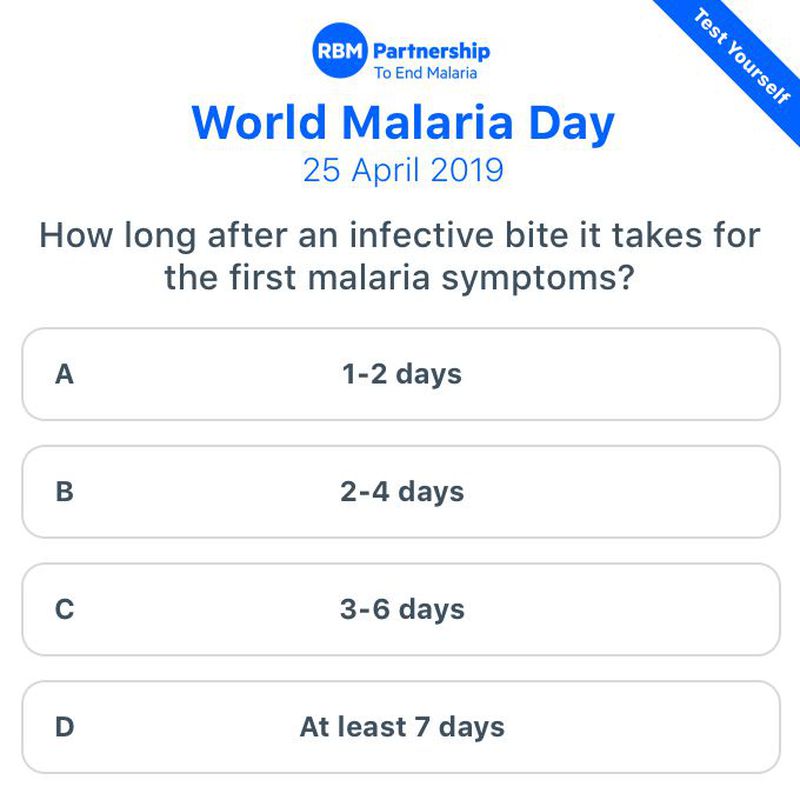Click the question line starting "How long after"
Viewport: 800px width, 800px height.
[400, 236]
